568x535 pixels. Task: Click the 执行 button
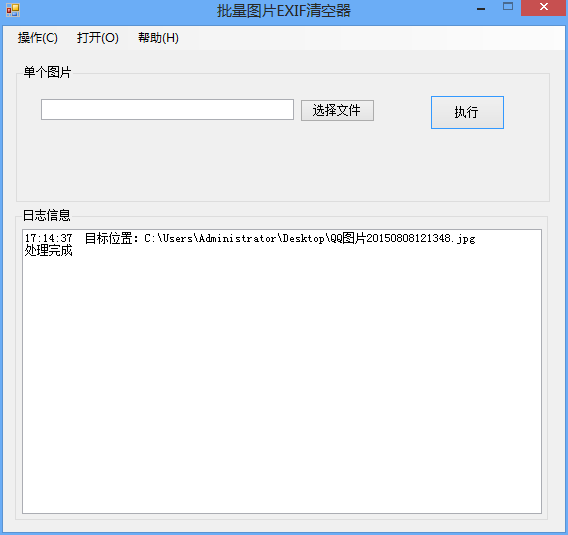click(x=467, y=112)
